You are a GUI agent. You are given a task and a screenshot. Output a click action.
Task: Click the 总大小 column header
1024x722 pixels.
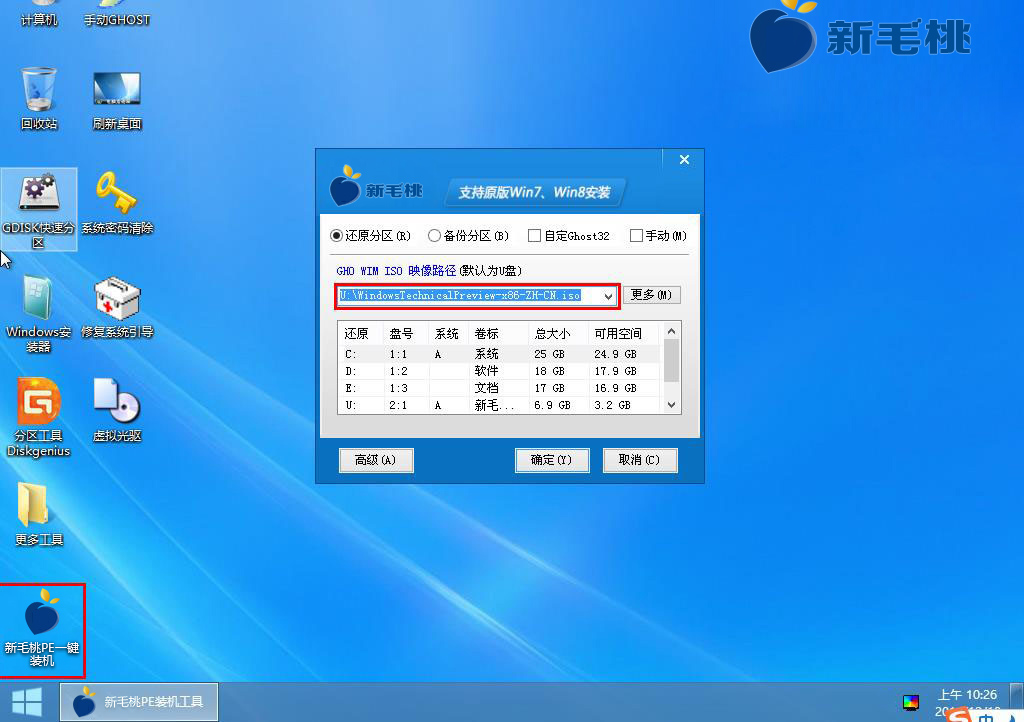tap(558, 334)
